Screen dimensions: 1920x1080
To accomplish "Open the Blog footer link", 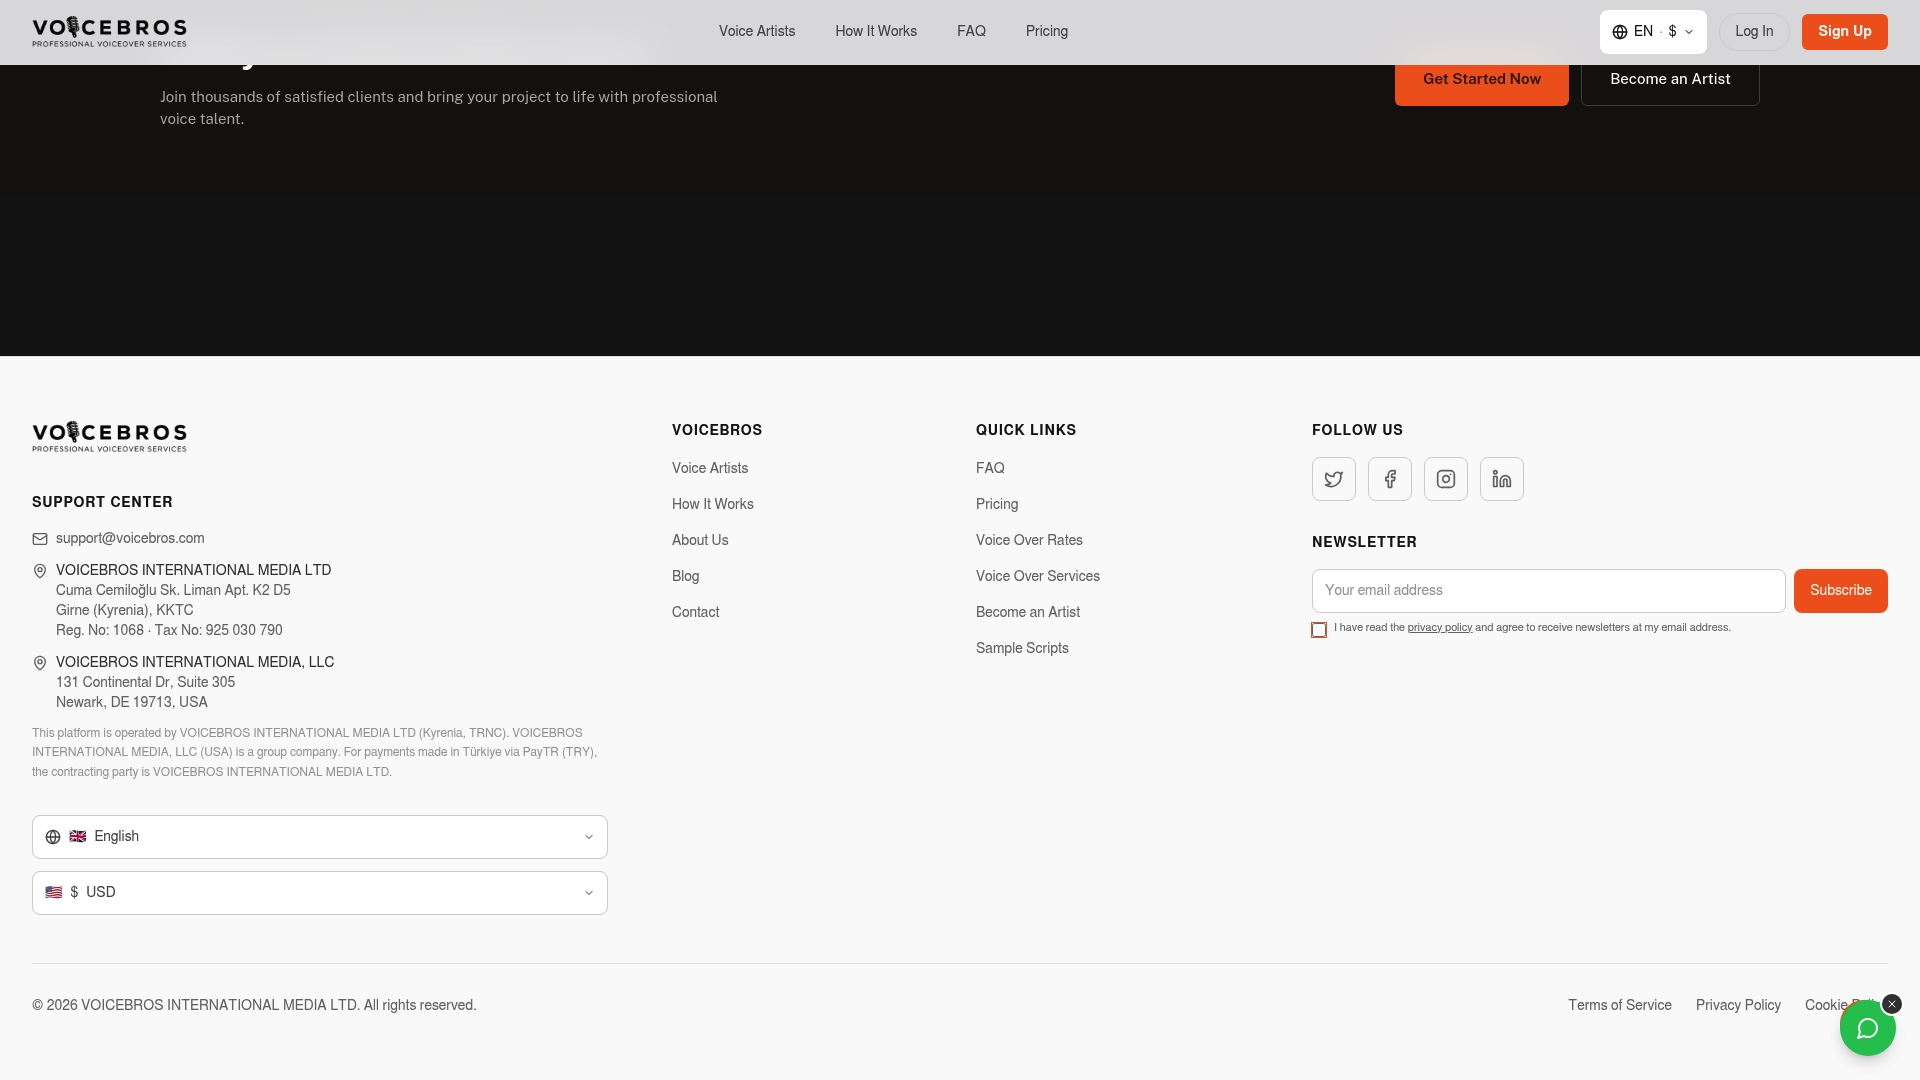I will [686, 576].
